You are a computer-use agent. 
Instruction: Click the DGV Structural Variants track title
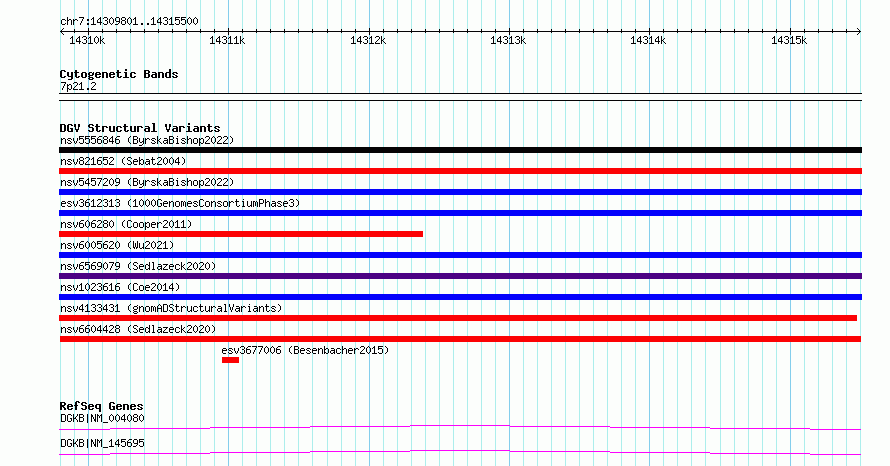coord(140,128)
